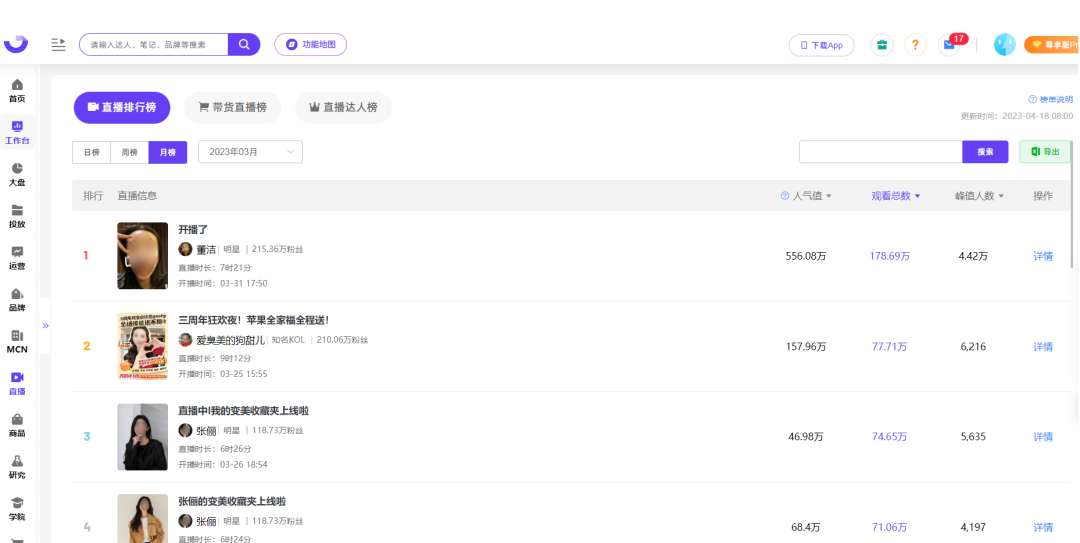Switch to 直播达人榜 tab

pos(343,107)
